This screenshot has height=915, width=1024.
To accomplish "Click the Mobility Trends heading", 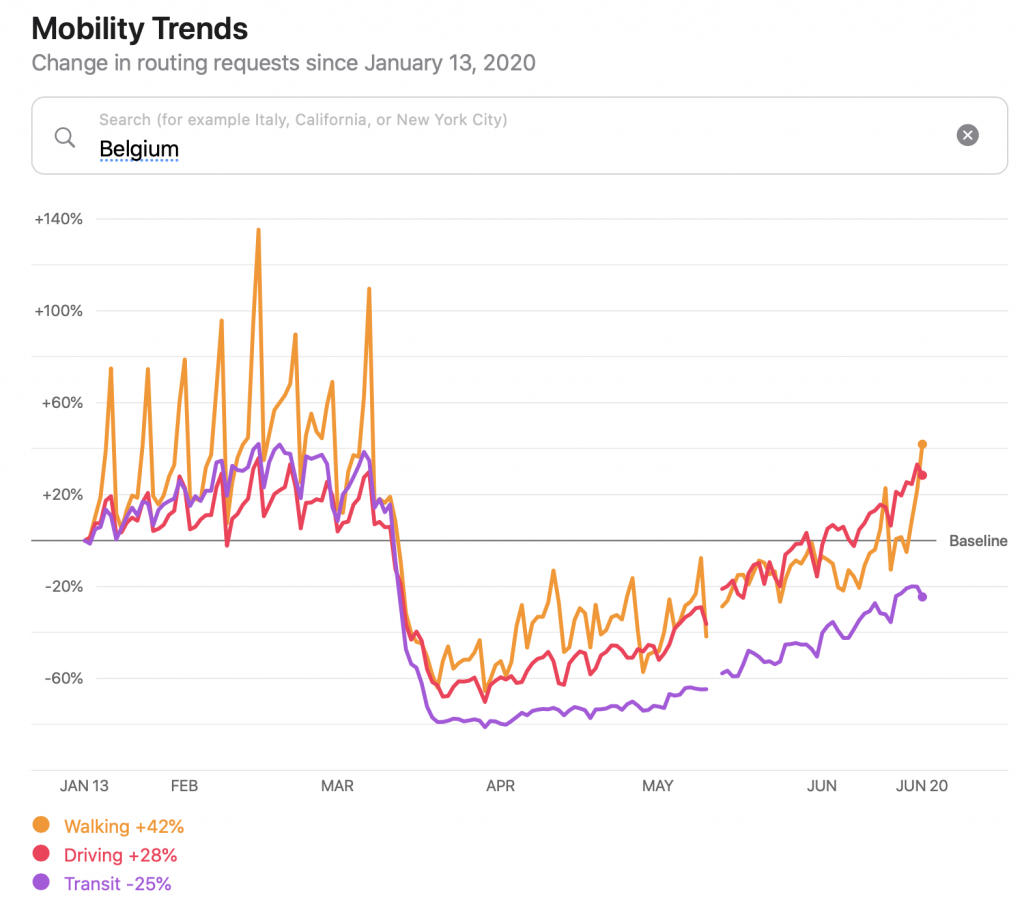I will pyautogui.click(x=140, y=28).
